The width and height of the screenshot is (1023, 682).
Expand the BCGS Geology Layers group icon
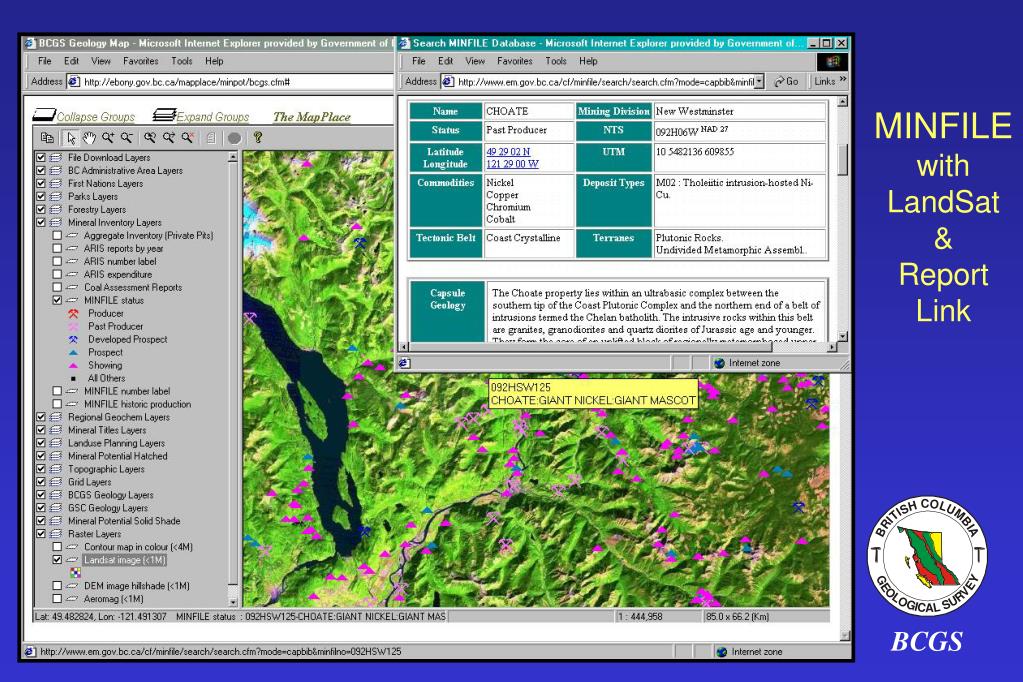(x=55, y=495)
